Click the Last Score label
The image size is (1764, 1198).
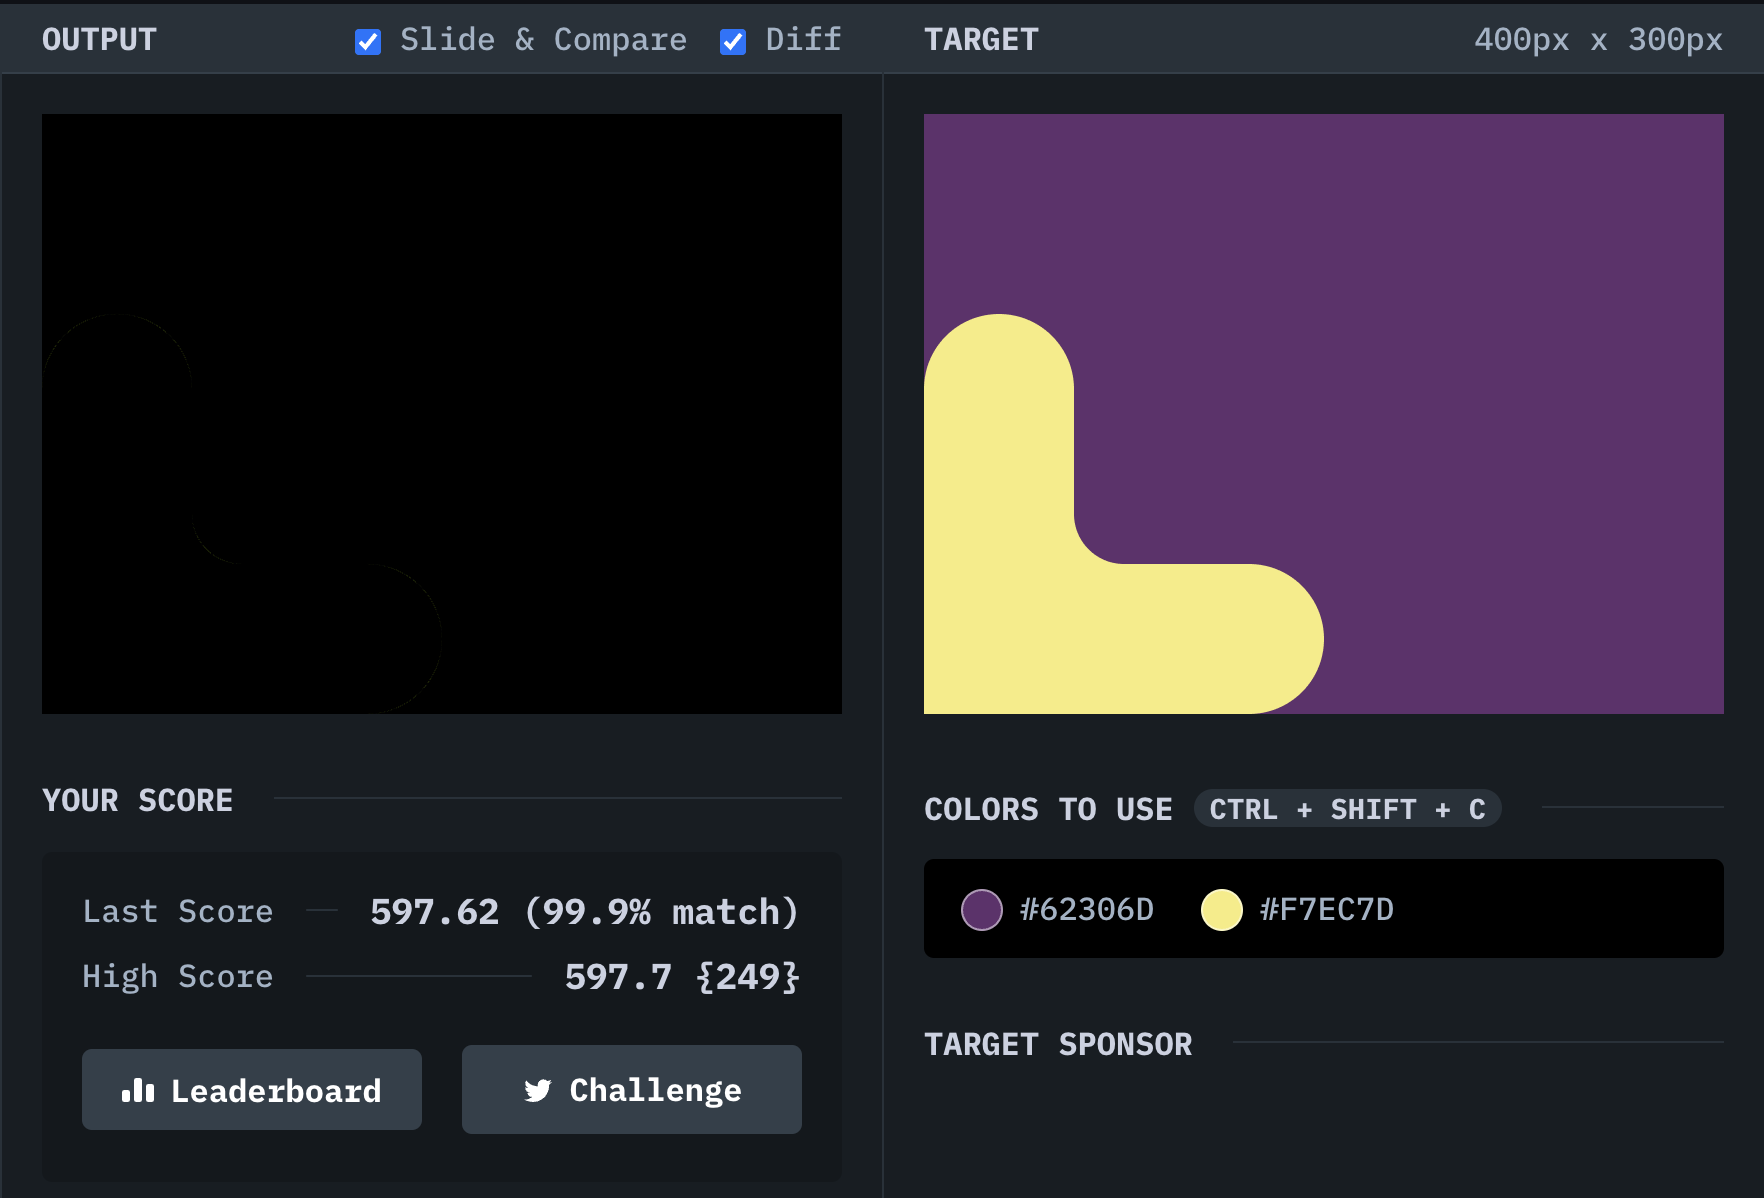coord(178,912)
